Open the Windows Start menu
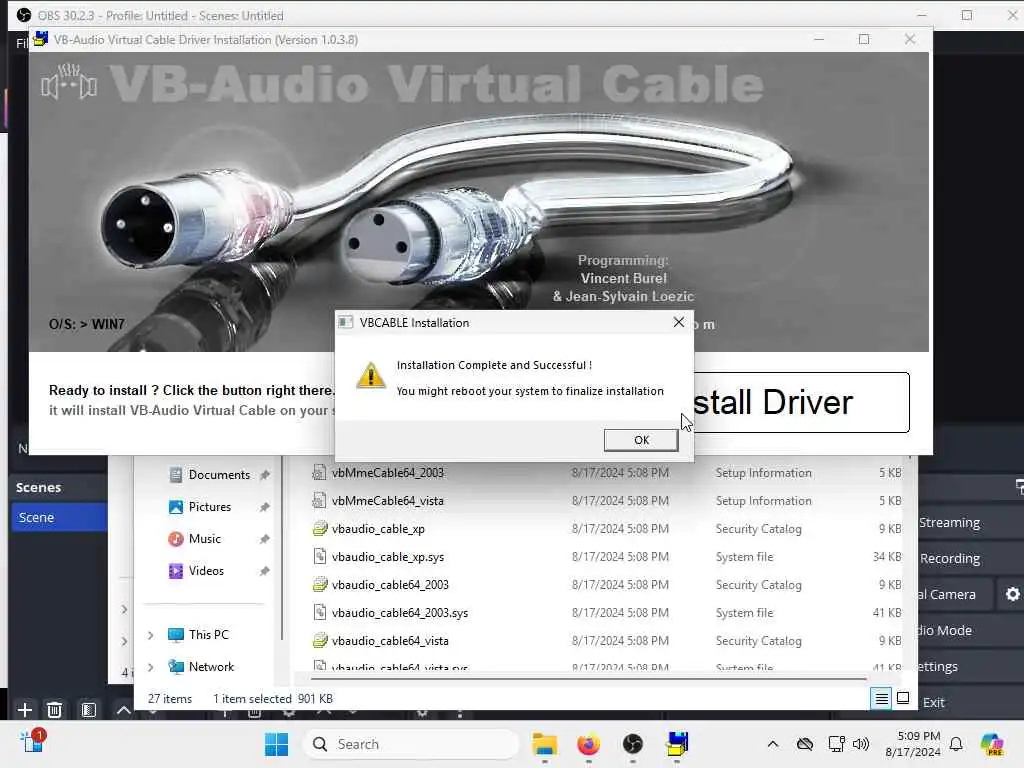 276,744
